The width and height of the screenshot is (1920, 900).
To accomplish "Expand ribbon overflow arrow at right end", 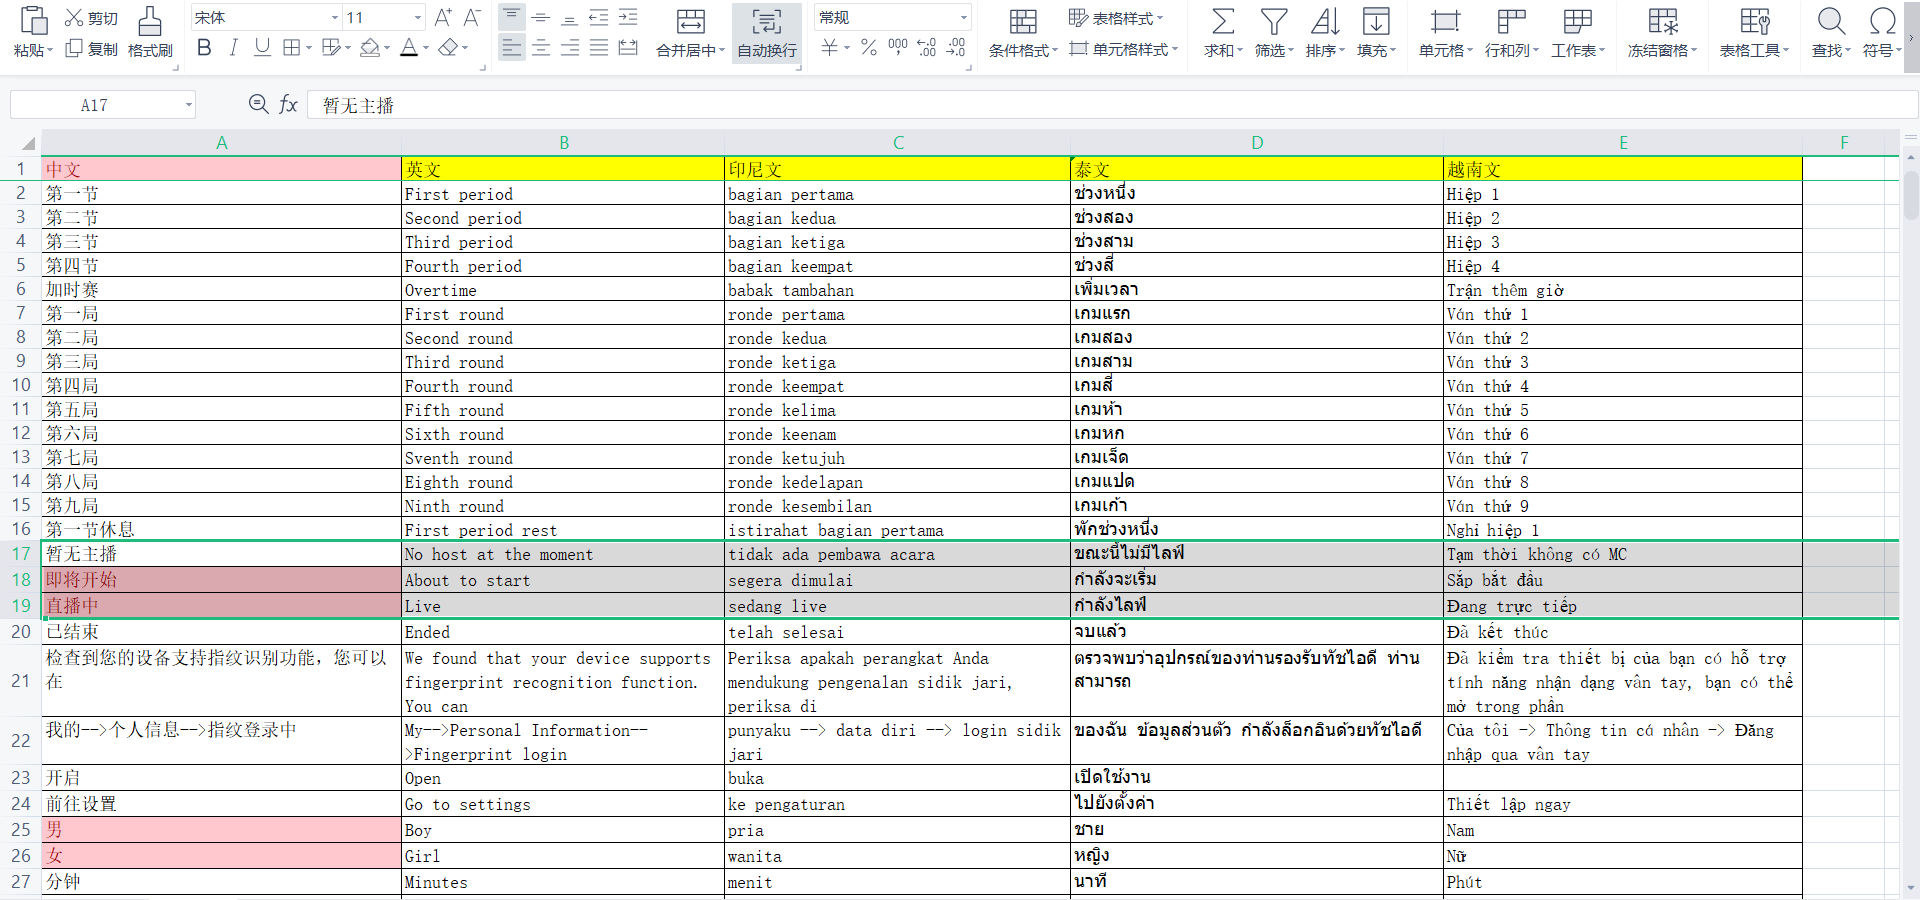I will click(1910, 38).
